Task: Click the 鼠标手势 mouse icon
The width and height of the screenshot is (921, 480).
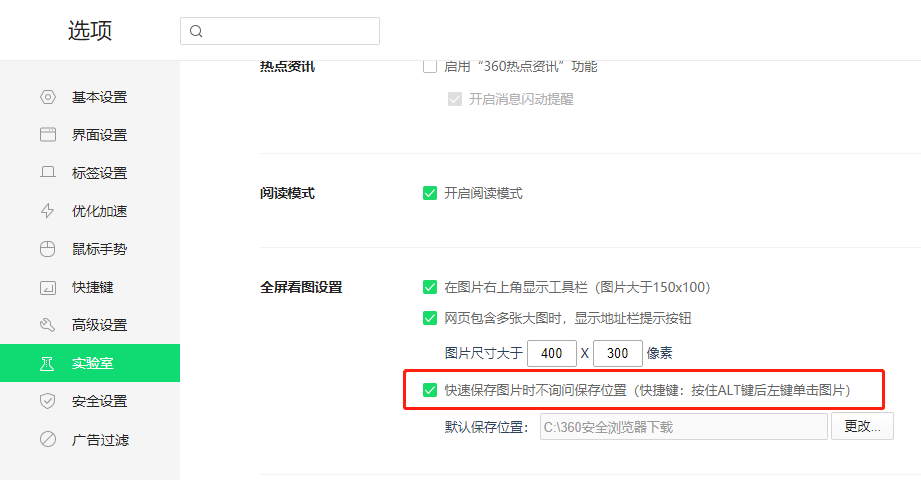Action: pyautogui.click(x=48, y=249)
